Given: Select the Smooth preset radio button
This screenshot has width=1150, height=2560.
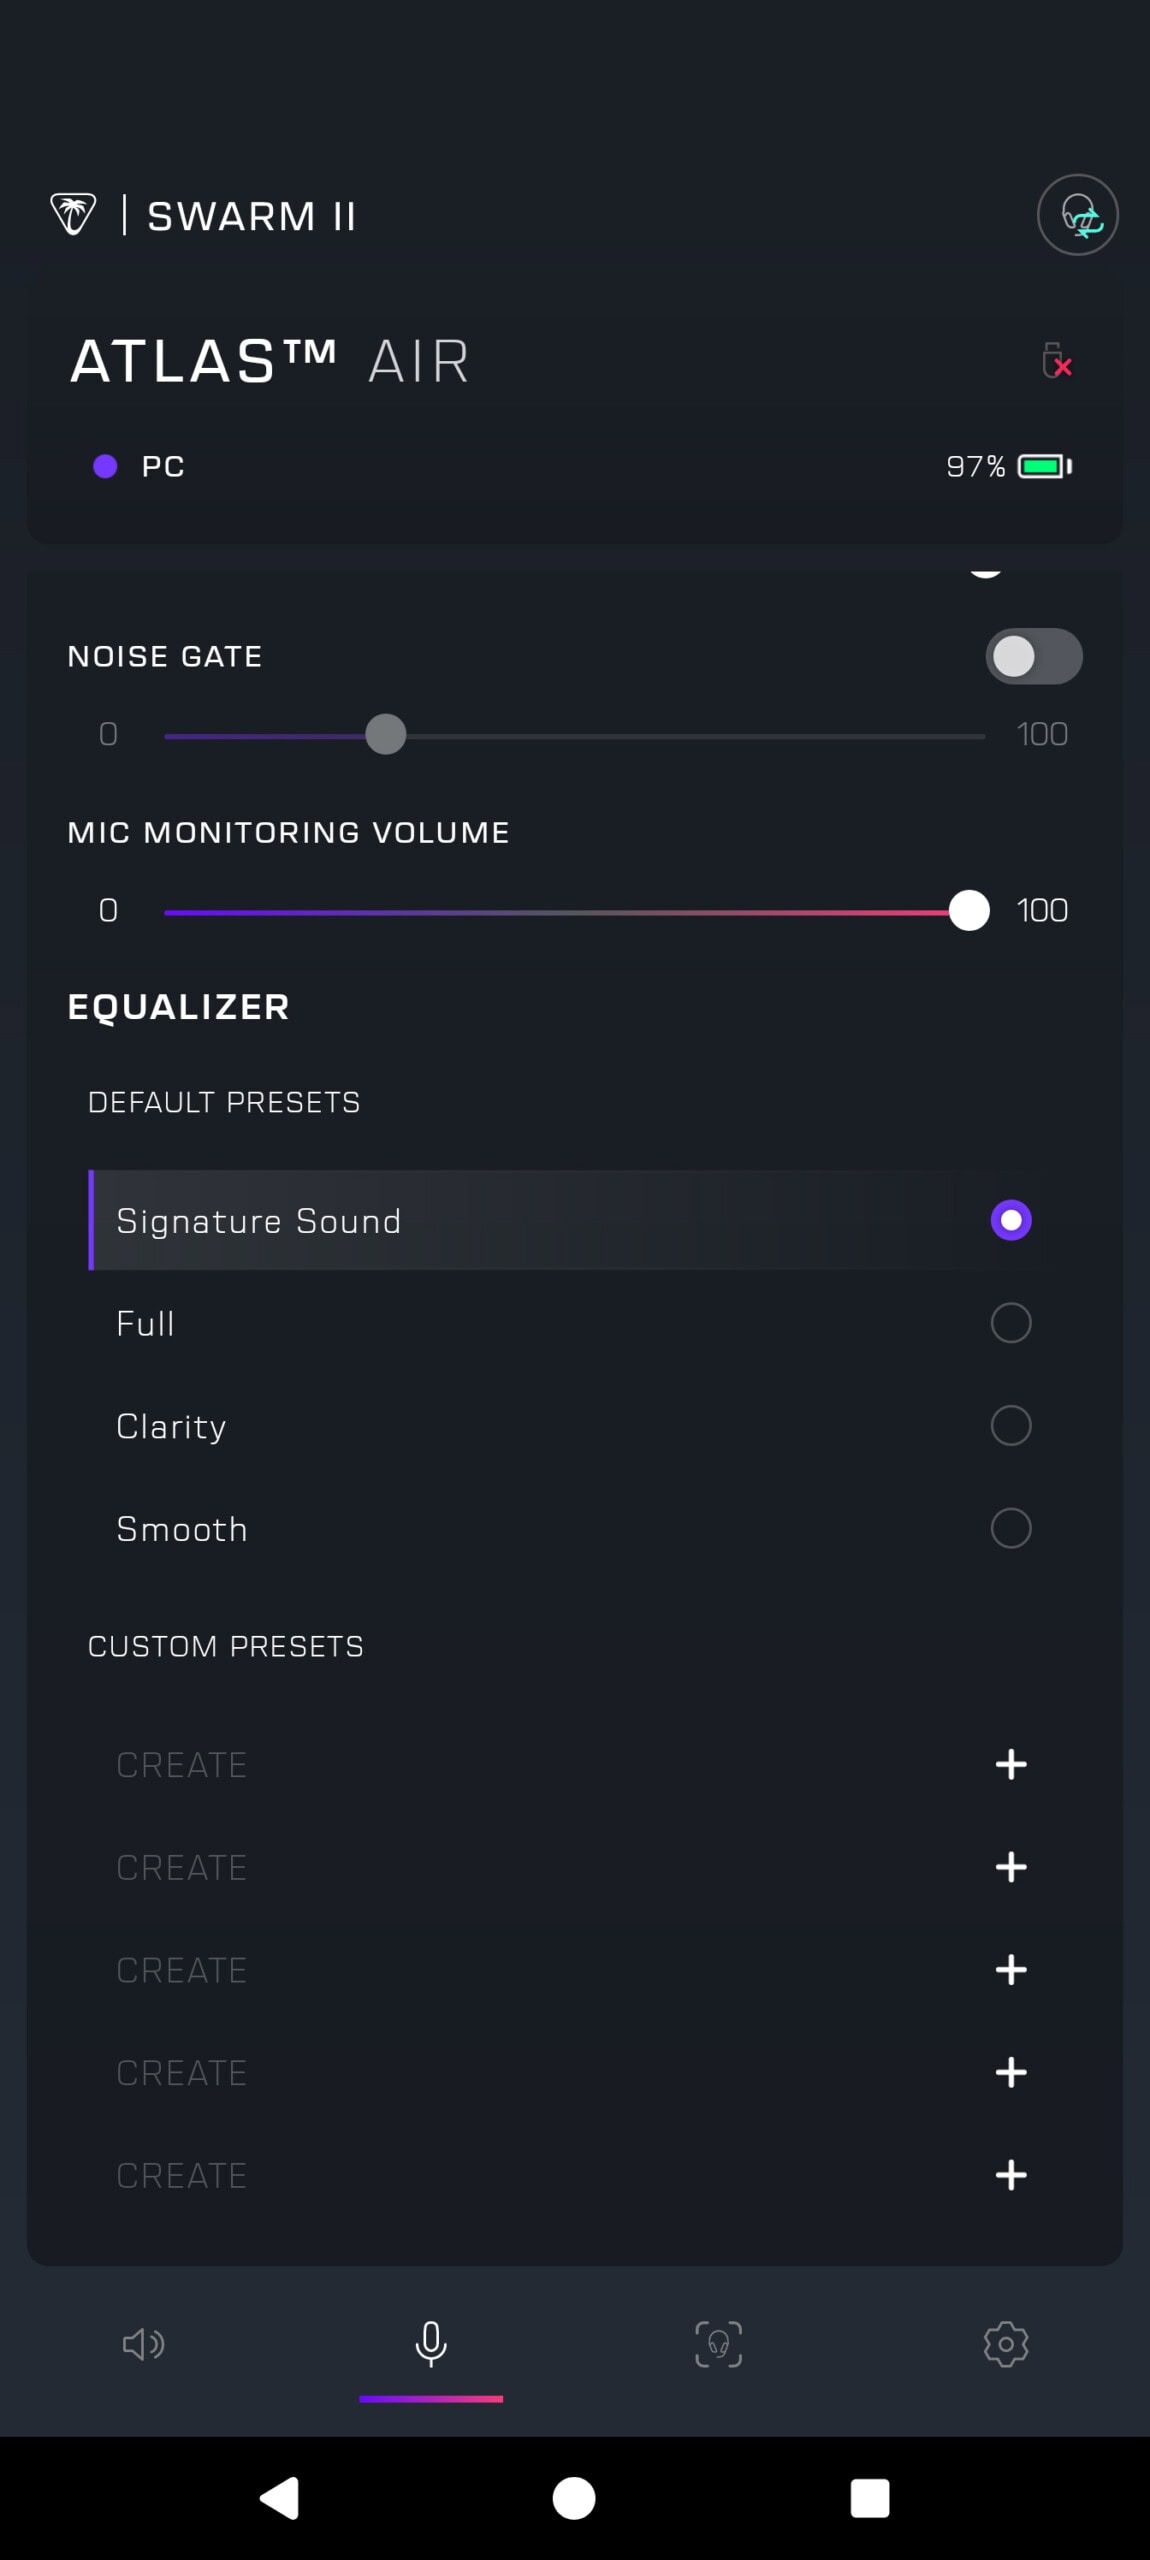Looking at the screenshot, I should pyautogui.click(x=1011, y=1528).
